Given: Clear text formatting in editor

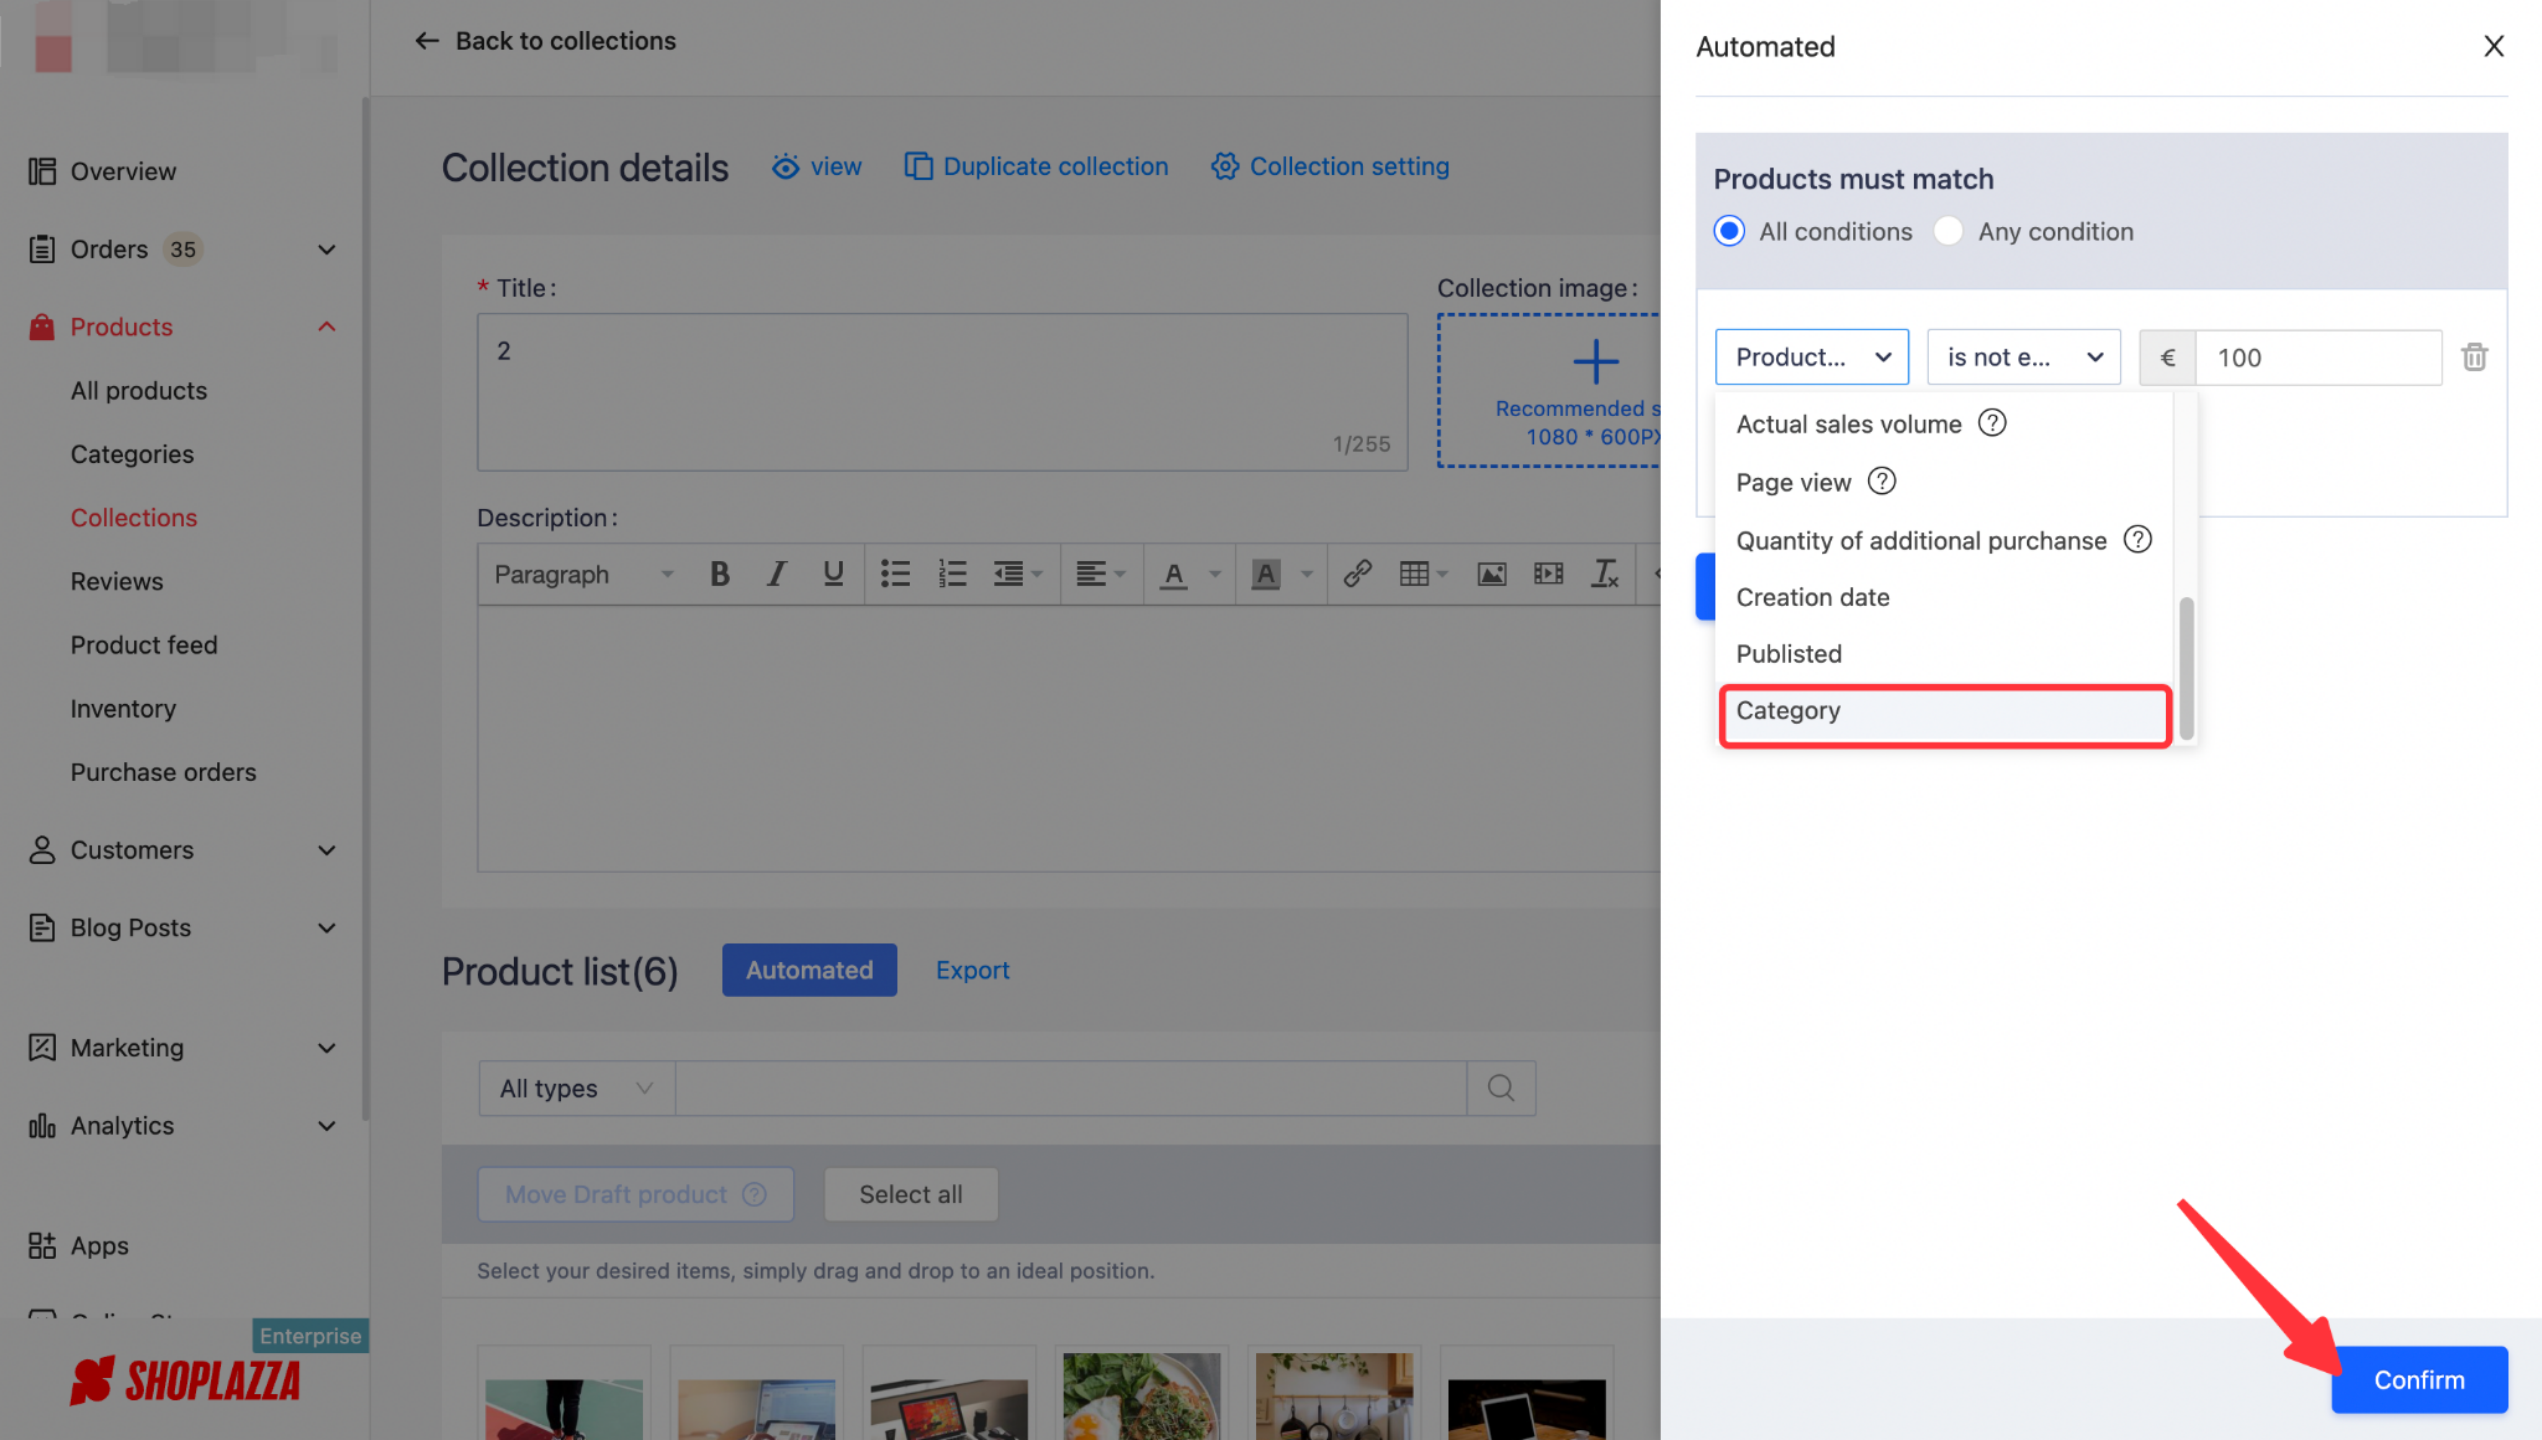Looking at the screenshot, I should [x=1604, y=574].
